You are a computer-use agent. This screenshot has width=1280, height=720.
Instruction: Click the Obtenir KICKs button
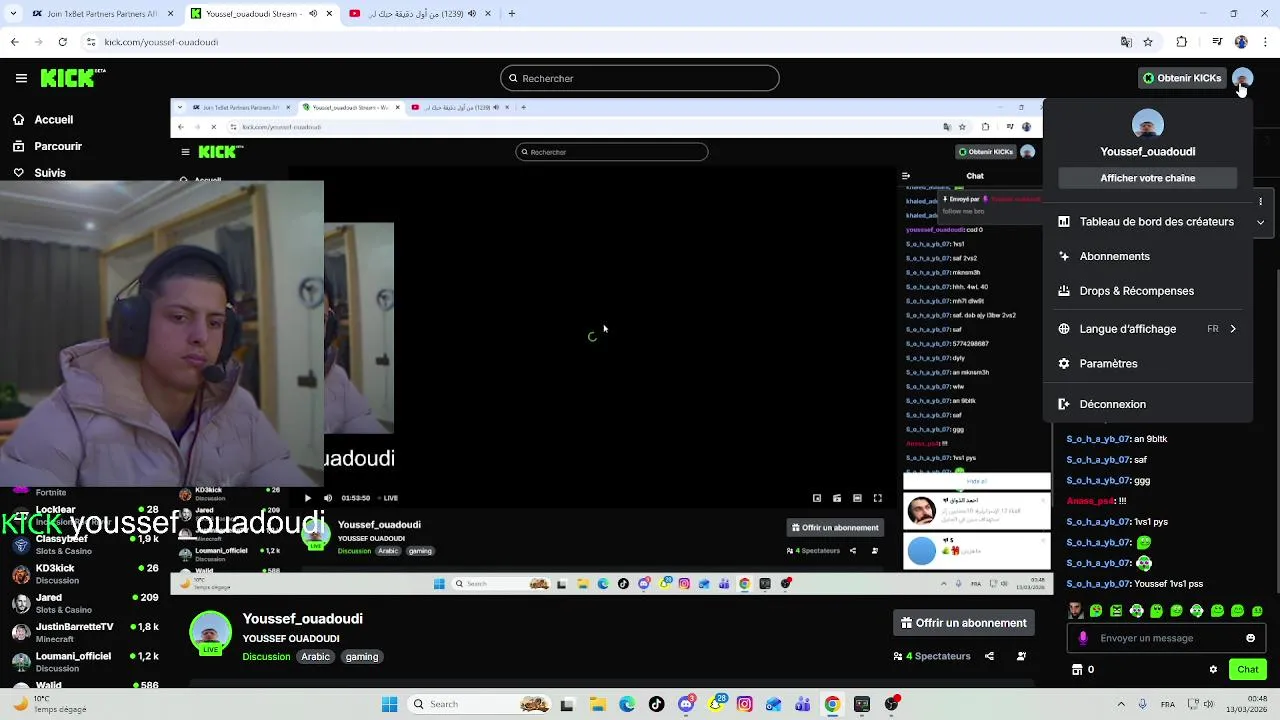pyautogui.click(x=1181, y=78)
